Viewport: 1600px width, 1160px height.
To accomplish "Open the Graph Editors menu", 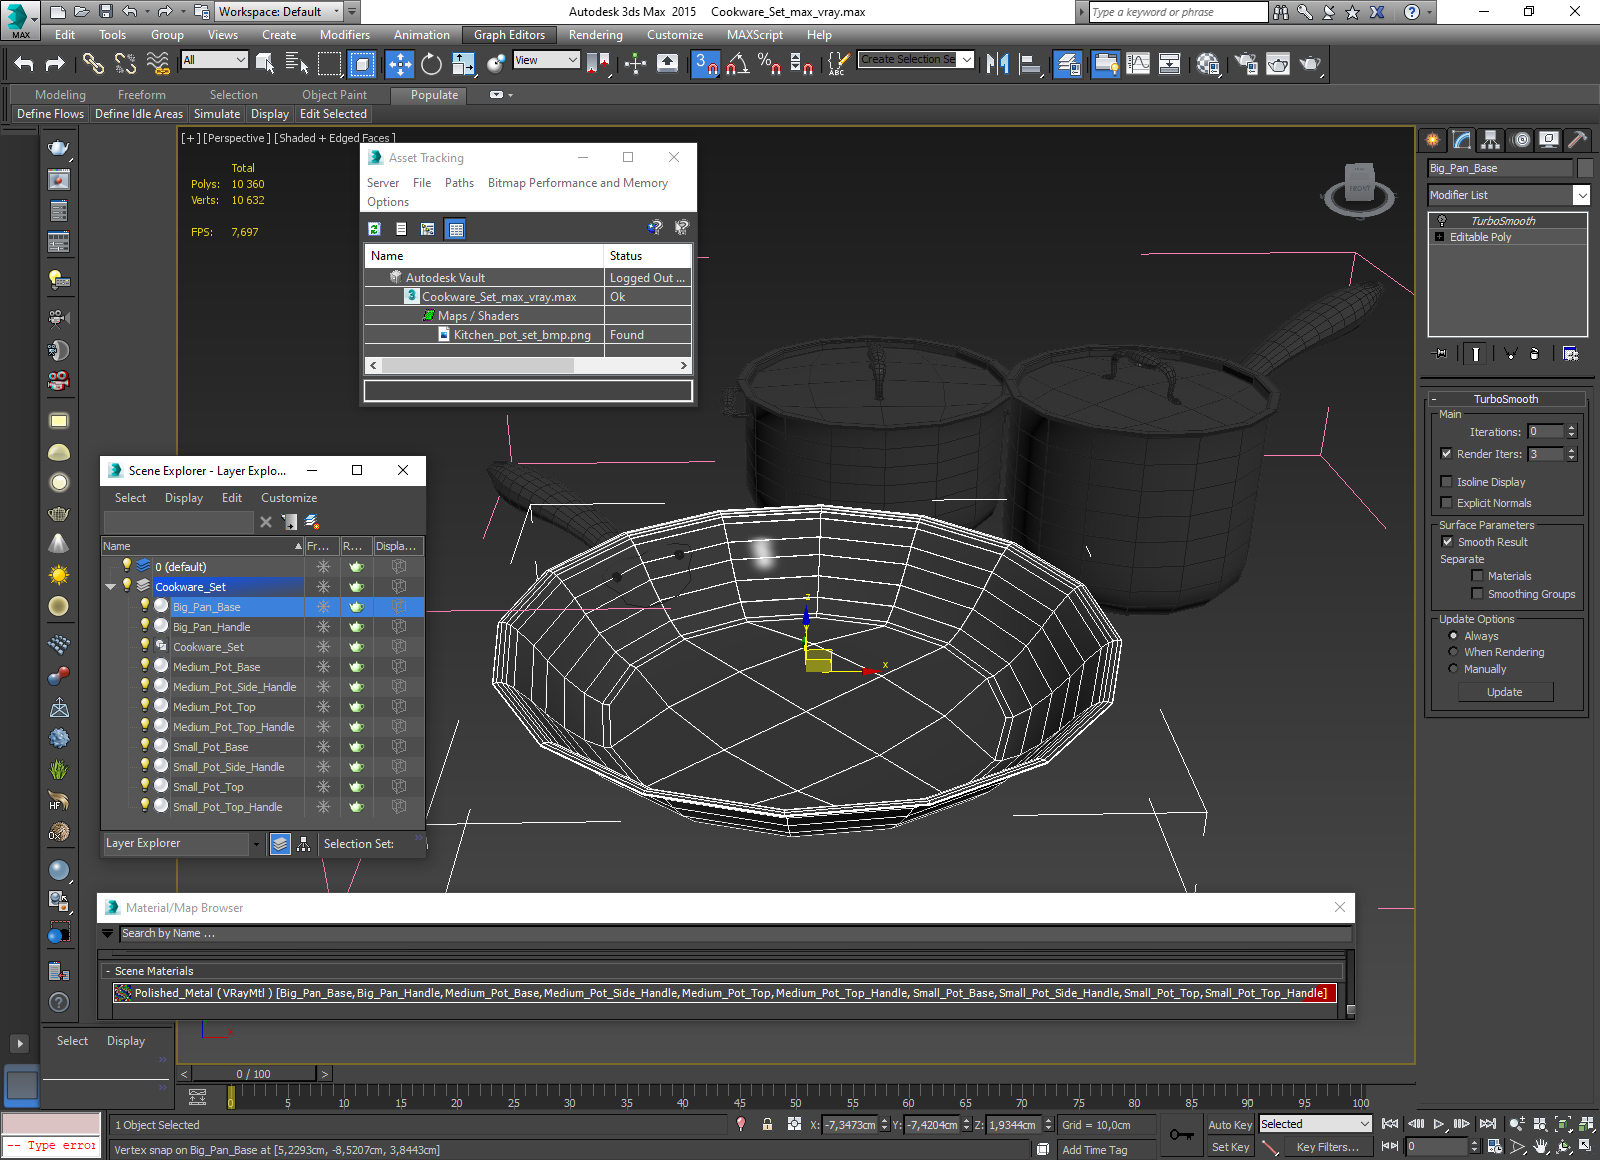I will point(509,35).
